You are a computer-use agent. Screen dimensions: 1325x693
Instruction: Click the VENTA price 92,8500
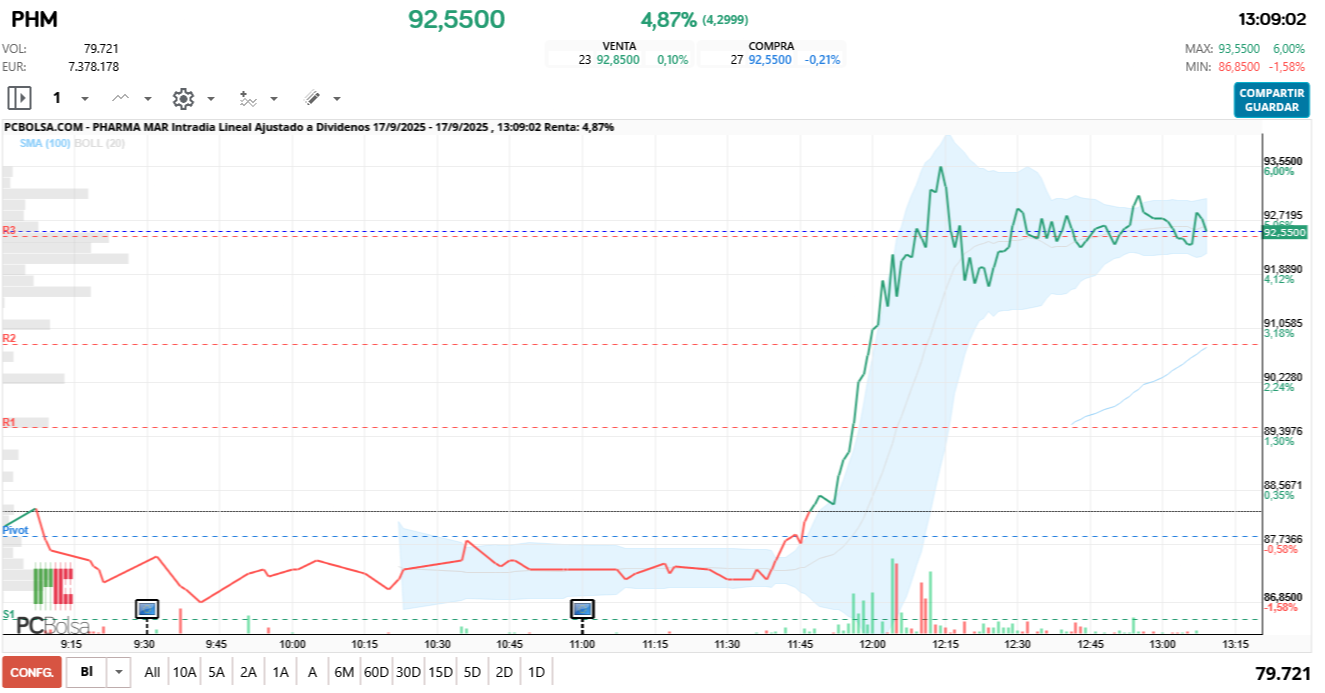[x=616, y=60]
